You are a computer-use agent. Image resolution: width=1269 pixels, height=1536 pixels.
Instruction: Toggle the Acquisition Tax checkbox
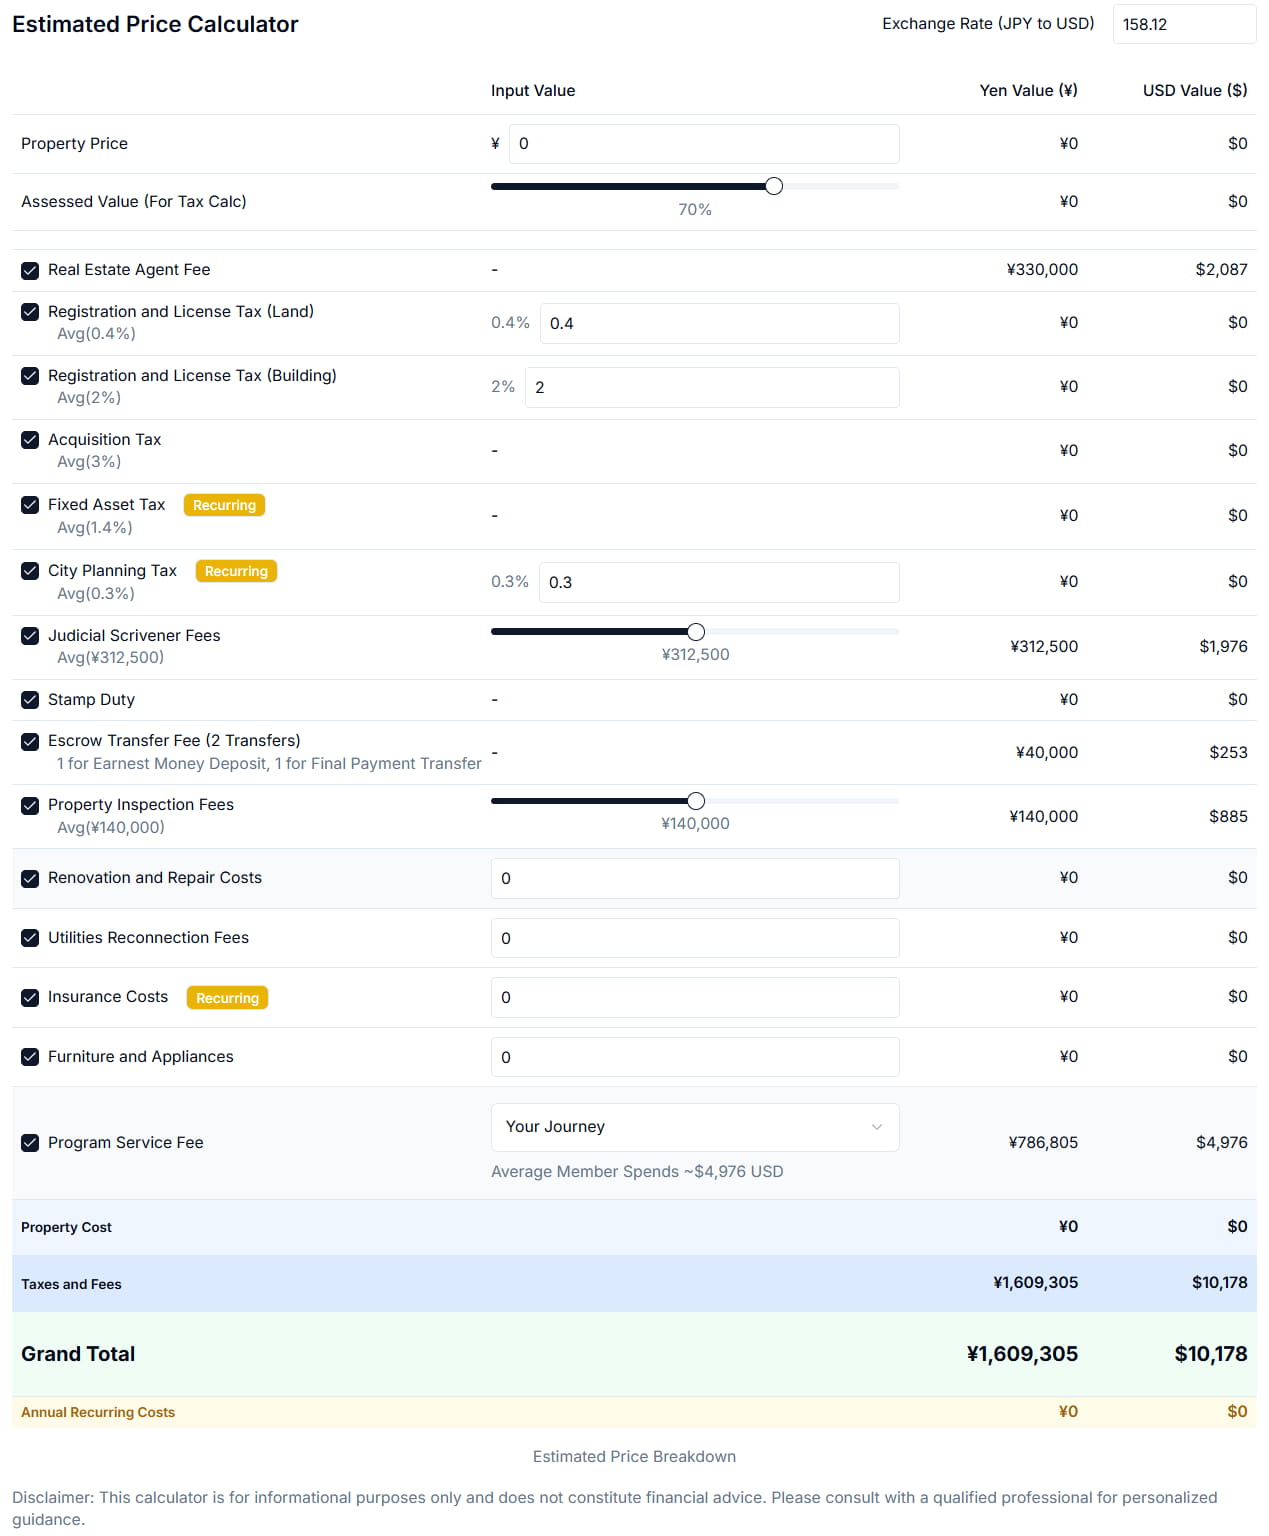[30, 440]
